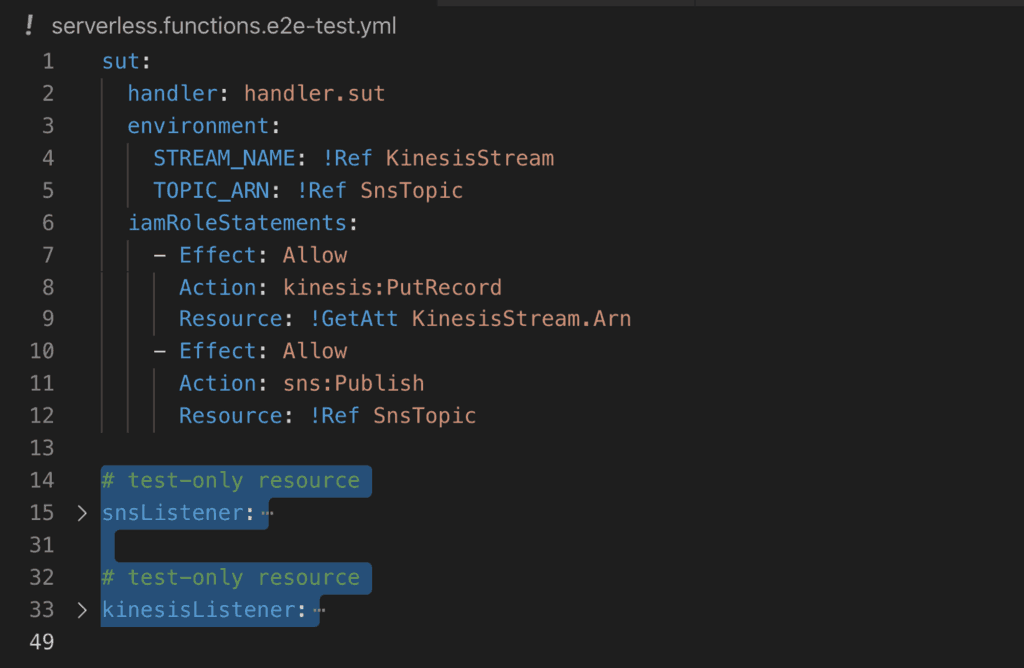The width and height of the screenshot is (1024, 668).
Task: Click the YAML exclamation file icon in tab
Action: 29,26
